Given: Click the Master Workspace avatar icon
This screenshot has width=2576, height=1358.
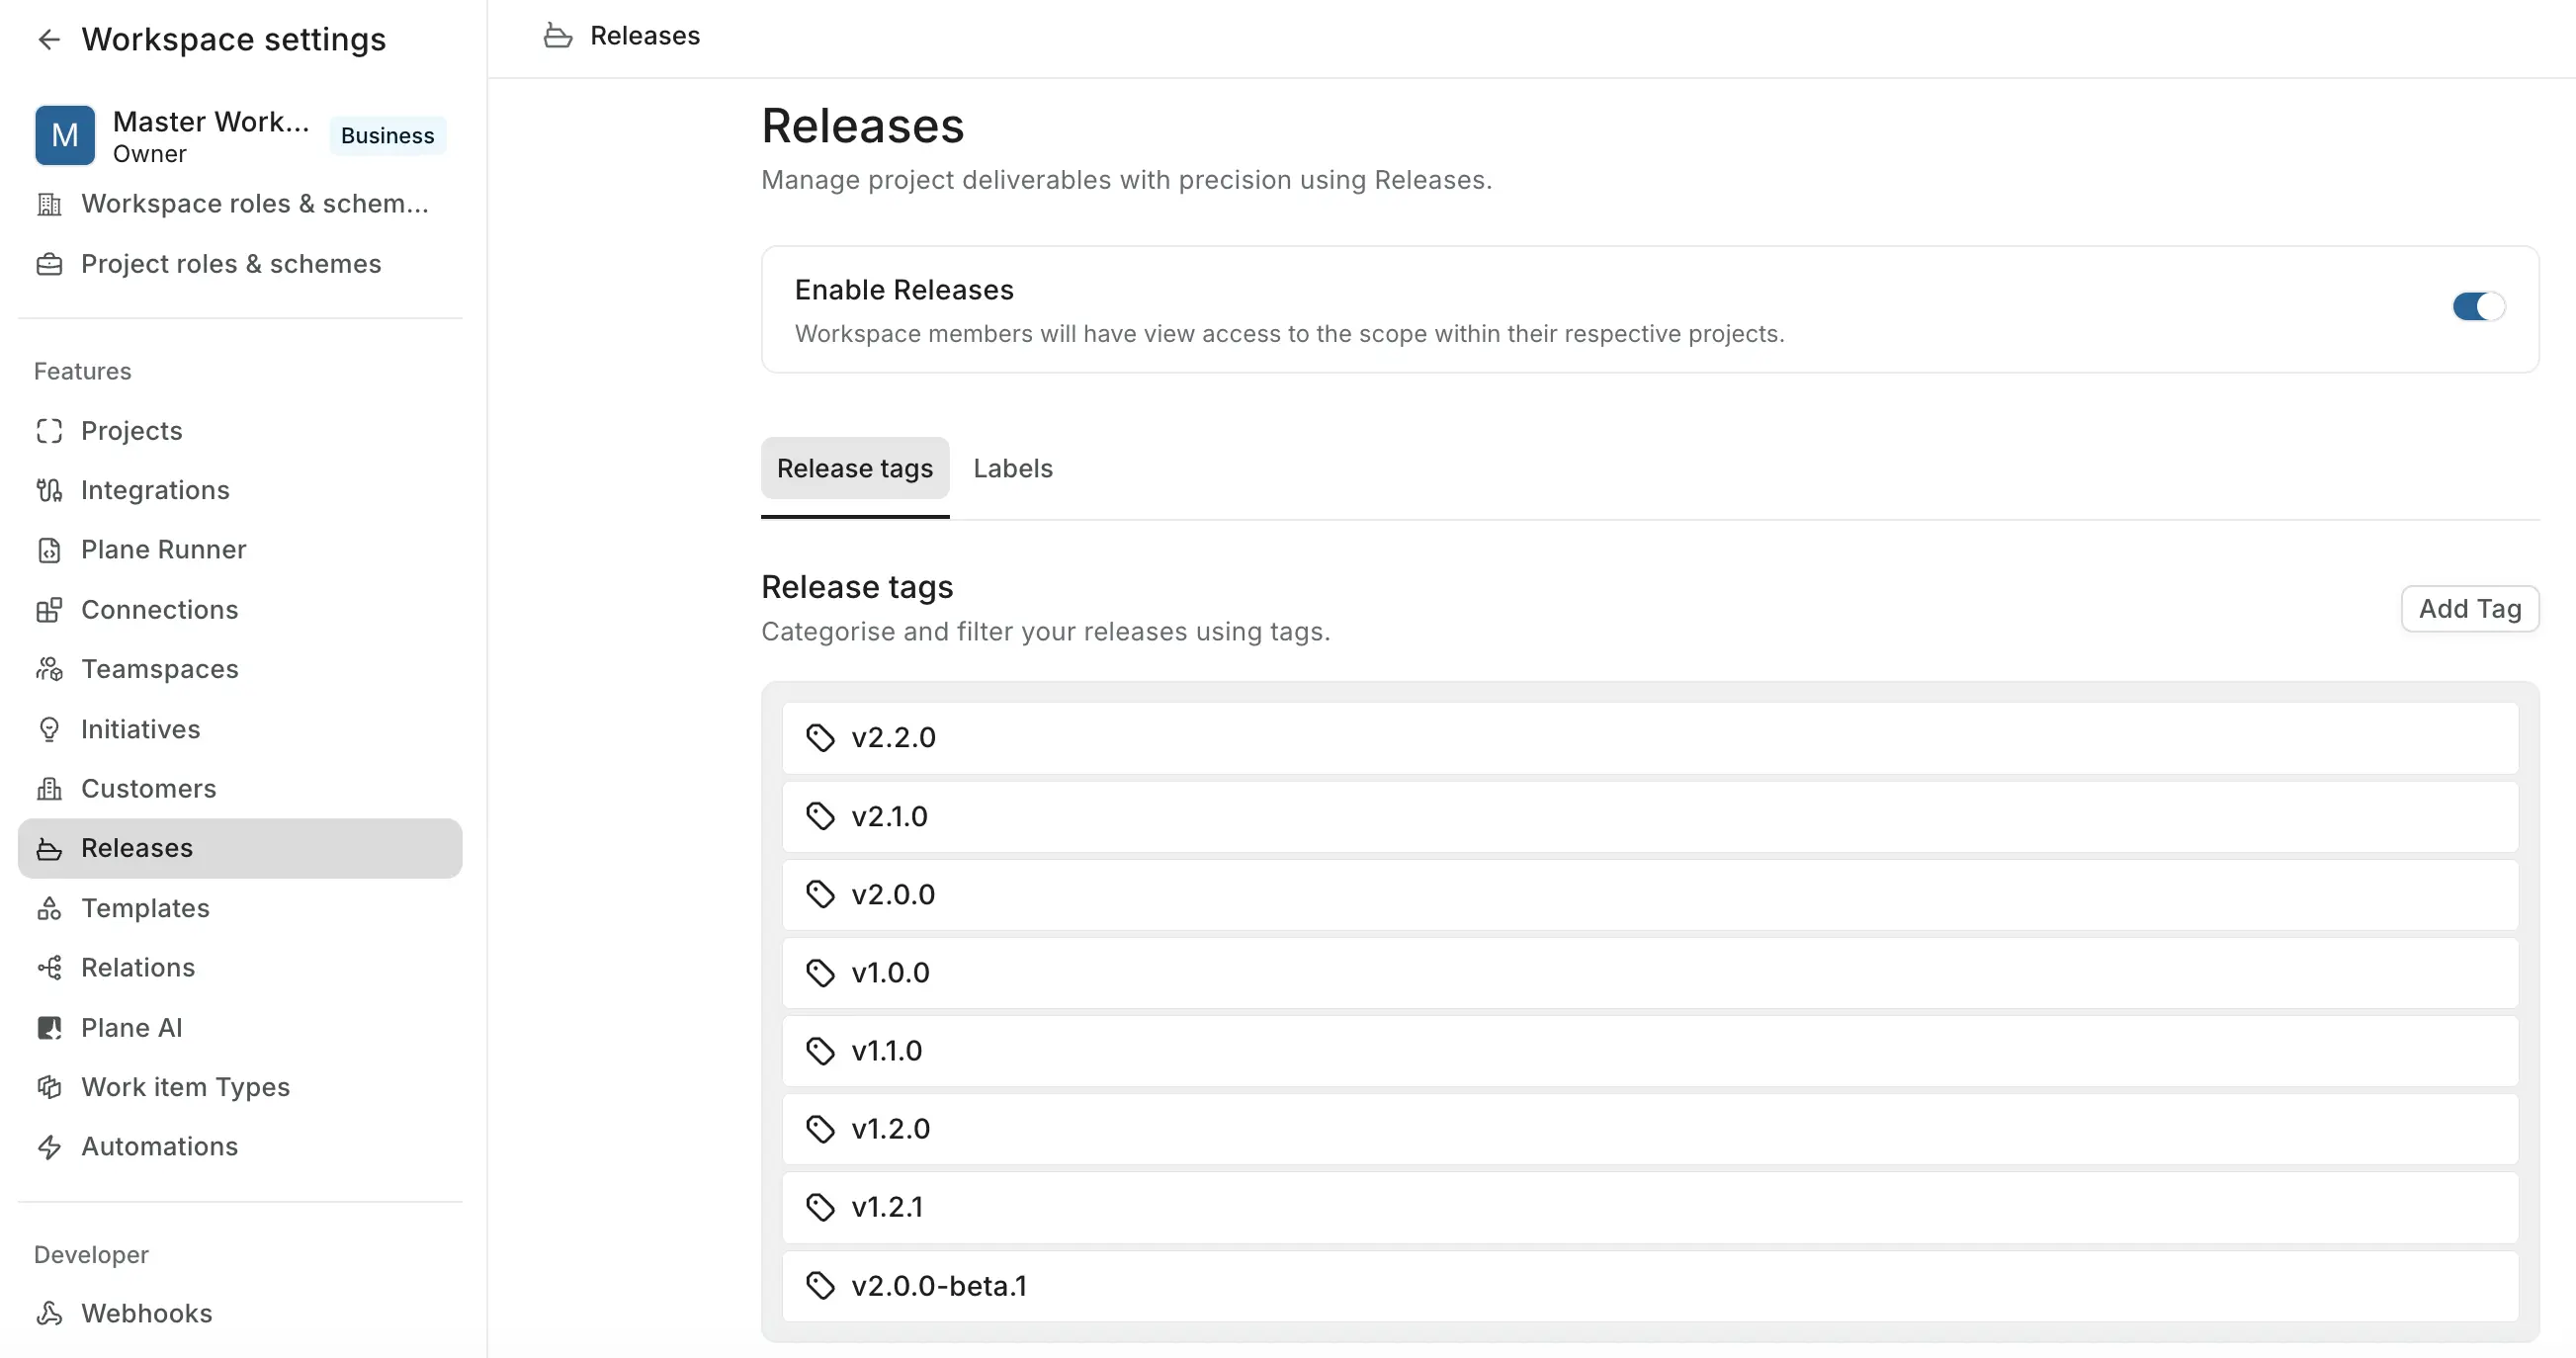Looking at the screenshot, I should pos(65,135).
